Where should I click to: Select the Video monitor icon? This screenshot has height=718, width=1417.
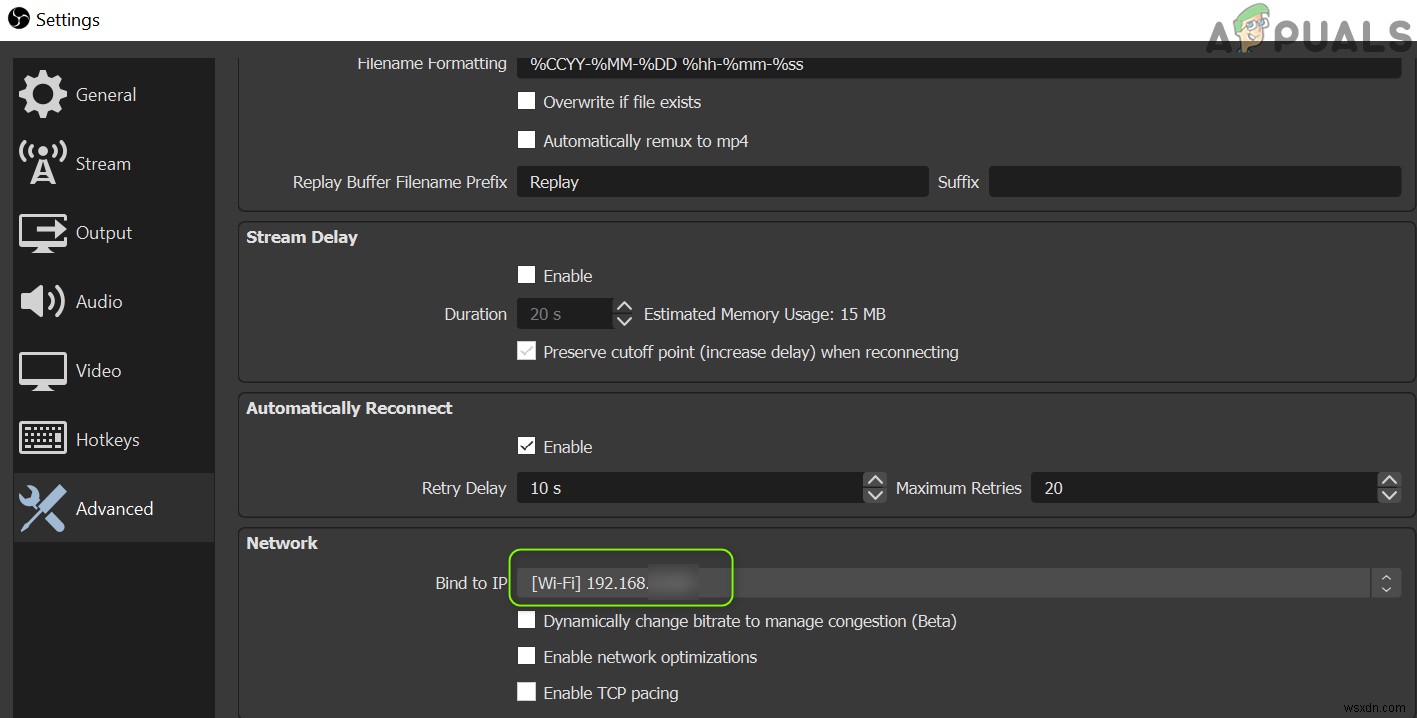pos(42,370)
